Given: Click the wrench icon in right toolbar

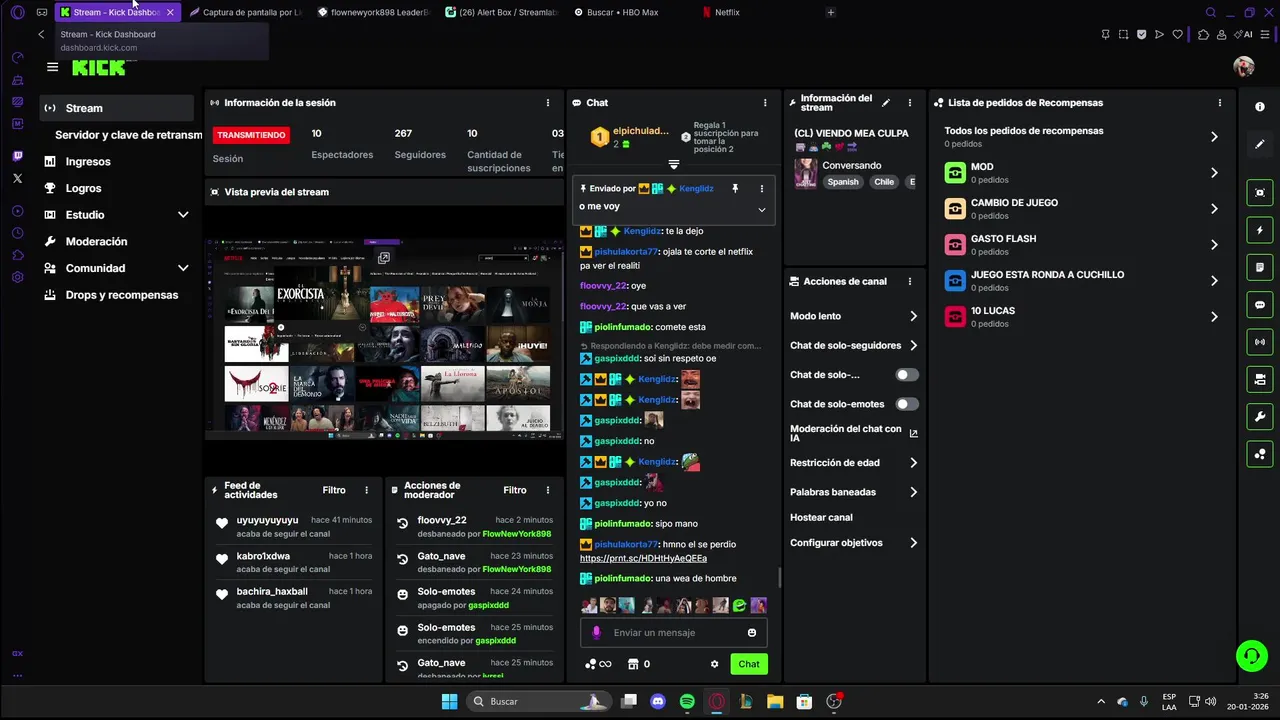Looking at the screenshot, I should point(1260,417).
